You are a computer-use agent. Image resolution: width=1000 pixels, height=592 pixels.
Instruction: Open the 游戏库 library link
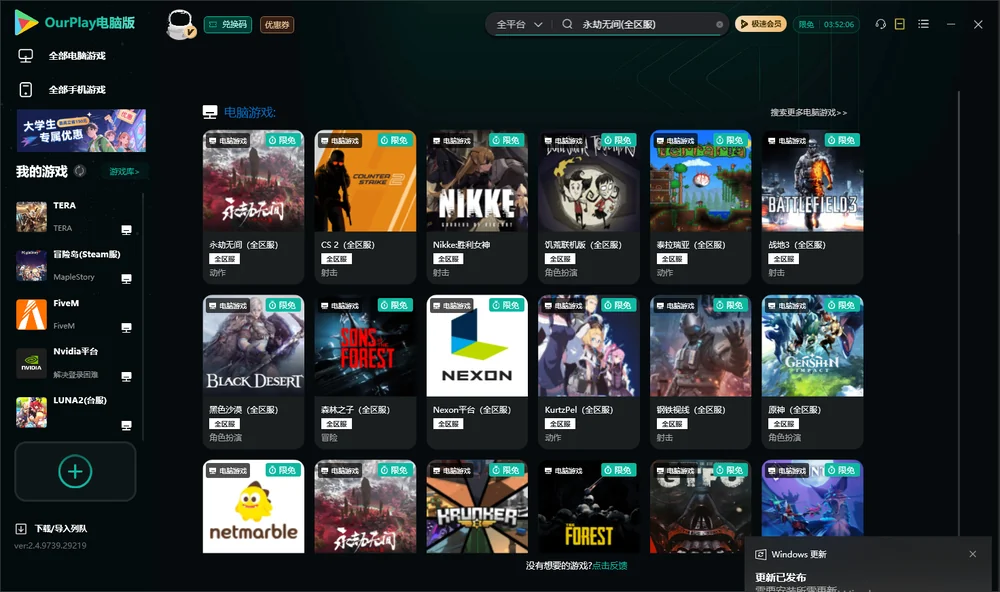124,172
